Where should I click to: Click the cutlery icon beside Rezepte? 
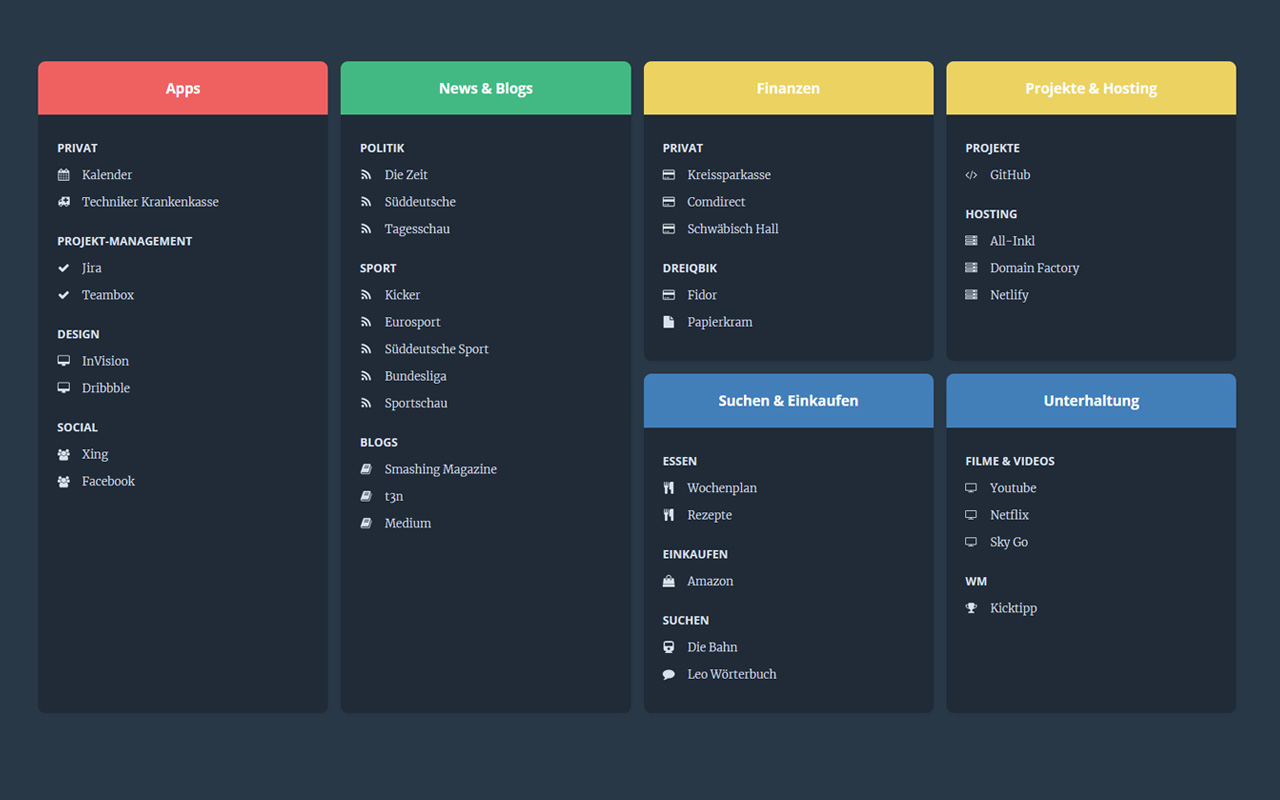669,515
